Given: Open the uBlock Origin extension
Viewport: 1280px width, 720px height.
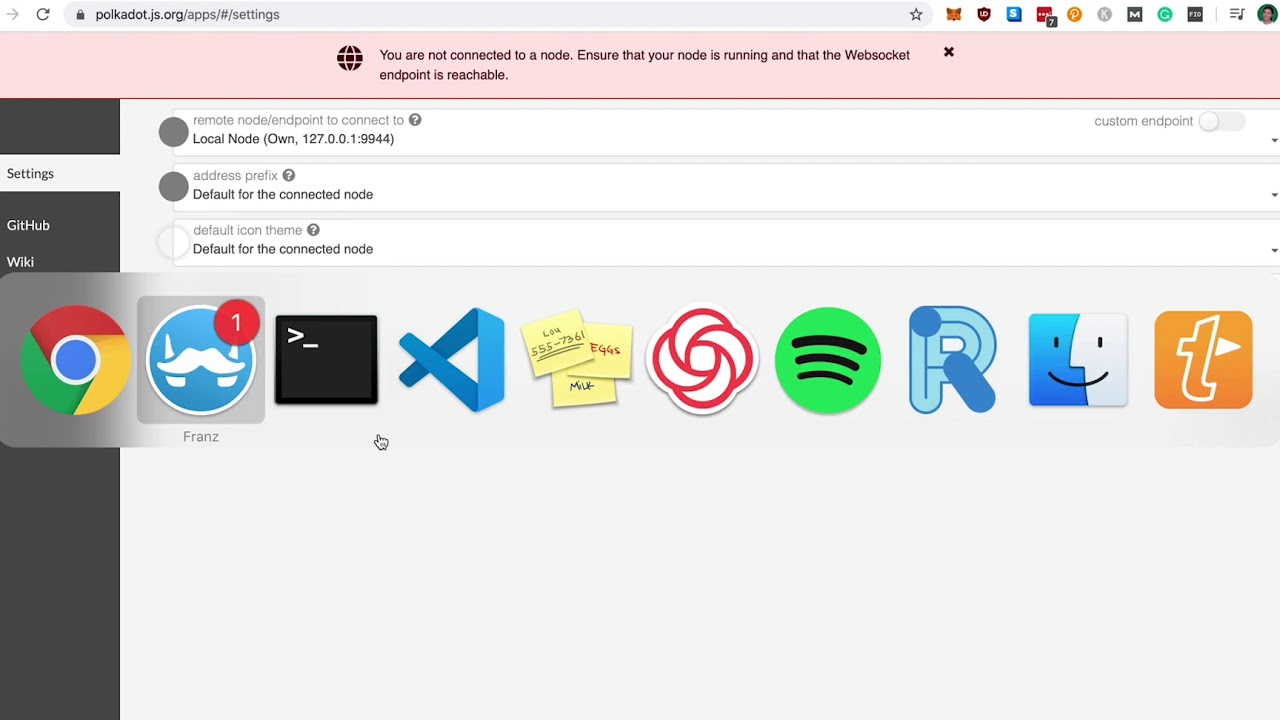Looking at the screenshot, I should click(984, 14).
